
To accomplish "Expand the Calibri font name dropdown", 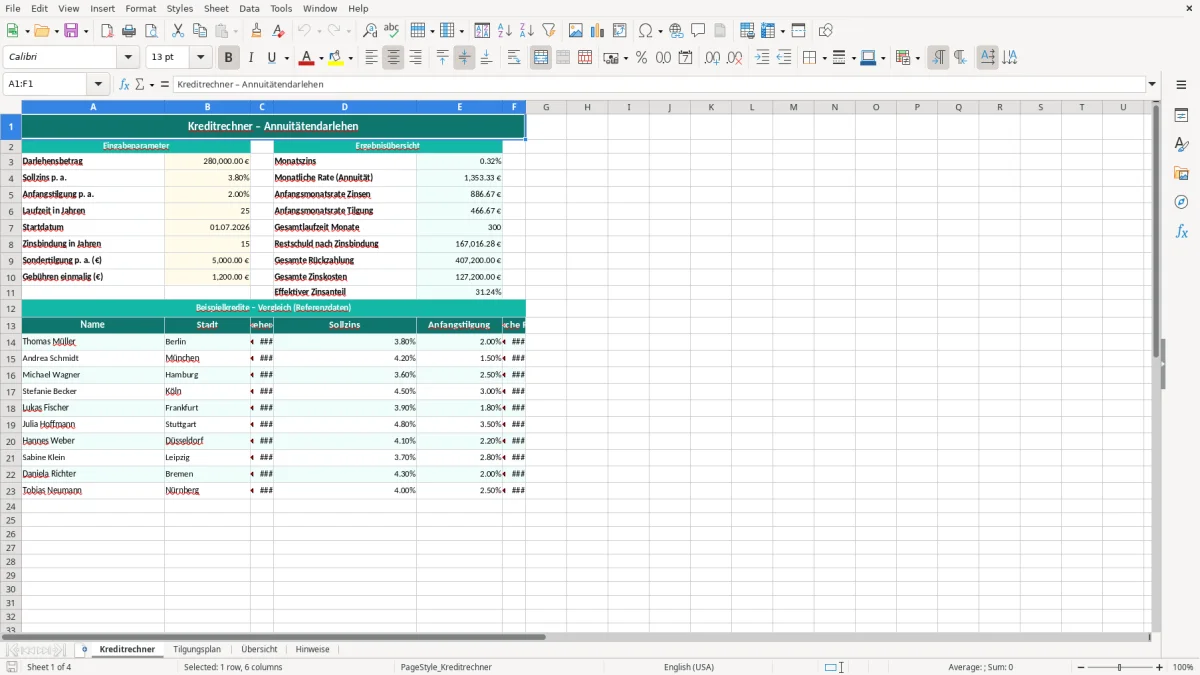I will (x=128, y=58).
